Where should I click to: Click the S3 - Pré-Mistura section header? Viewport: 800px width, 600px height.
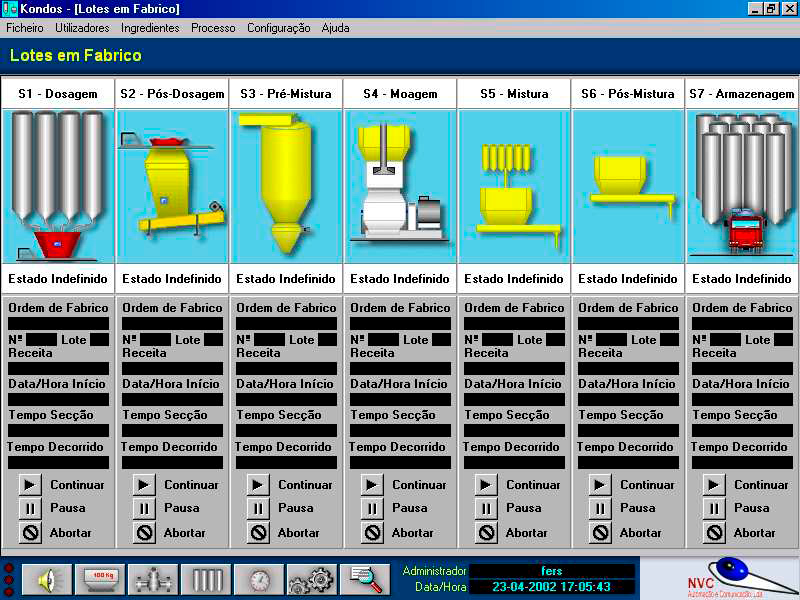tap(286, 94)
